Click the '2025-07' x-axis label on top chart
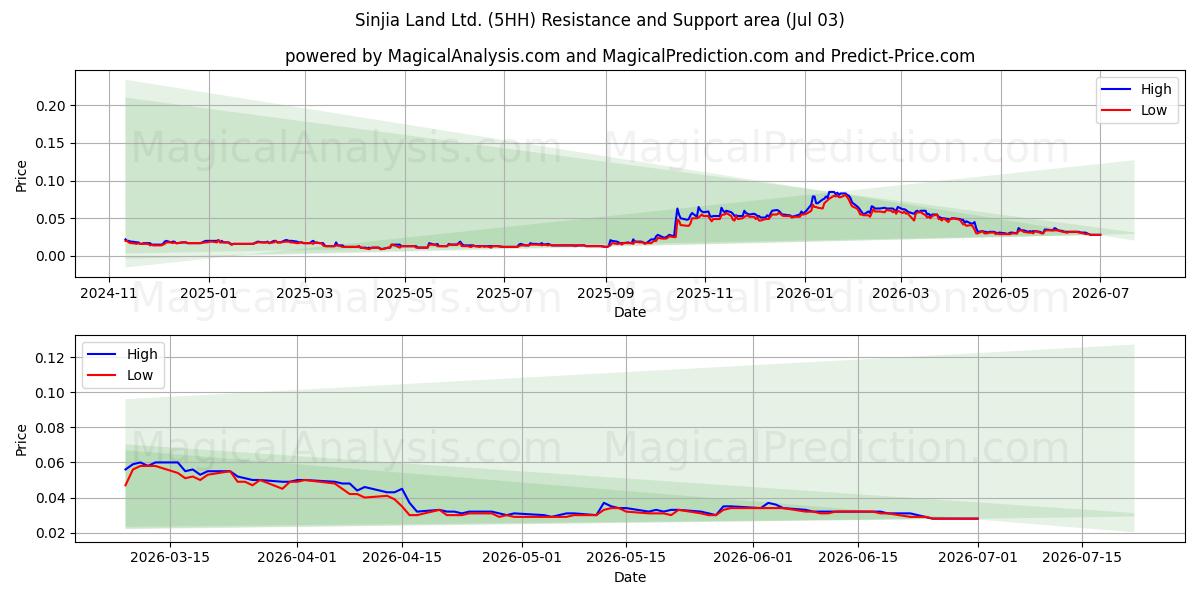1200x600 pixels. point(504,293)
